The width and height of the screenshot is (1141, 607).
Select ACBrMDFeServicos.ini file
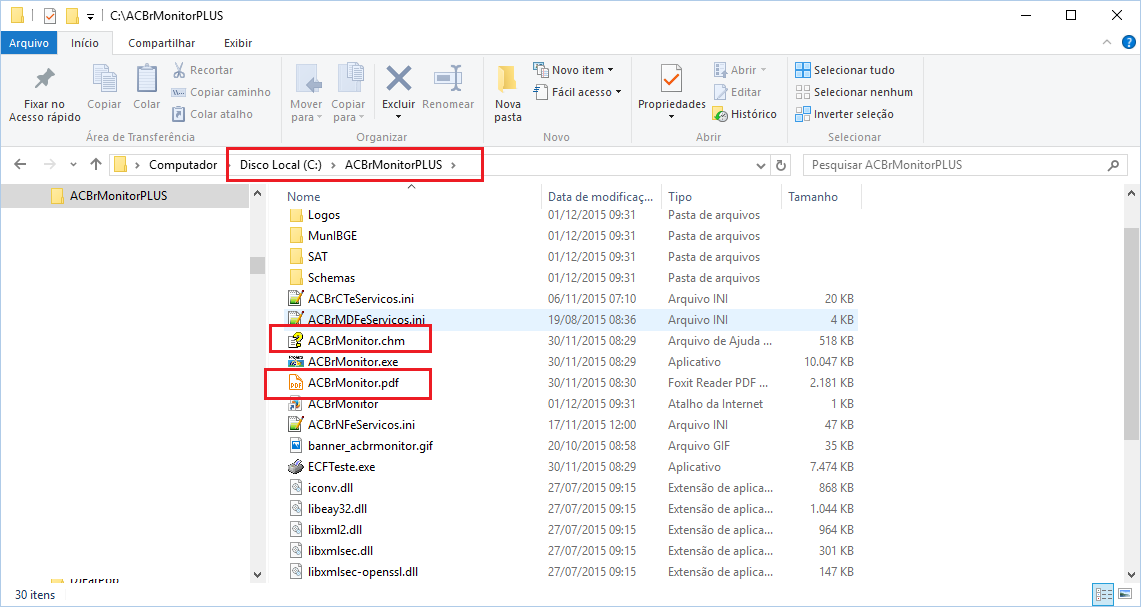click(x=367, y=320)
